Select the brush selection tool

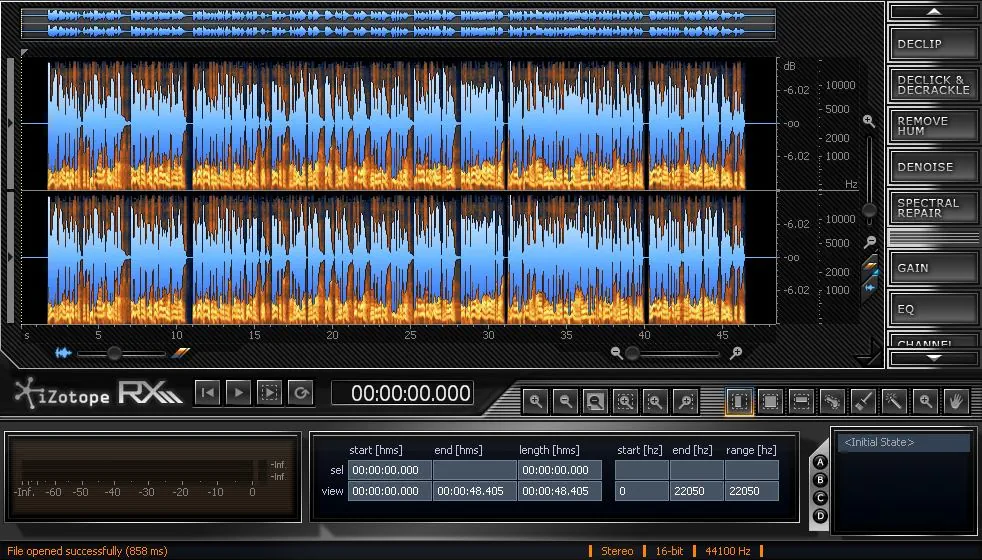point(863,401)
